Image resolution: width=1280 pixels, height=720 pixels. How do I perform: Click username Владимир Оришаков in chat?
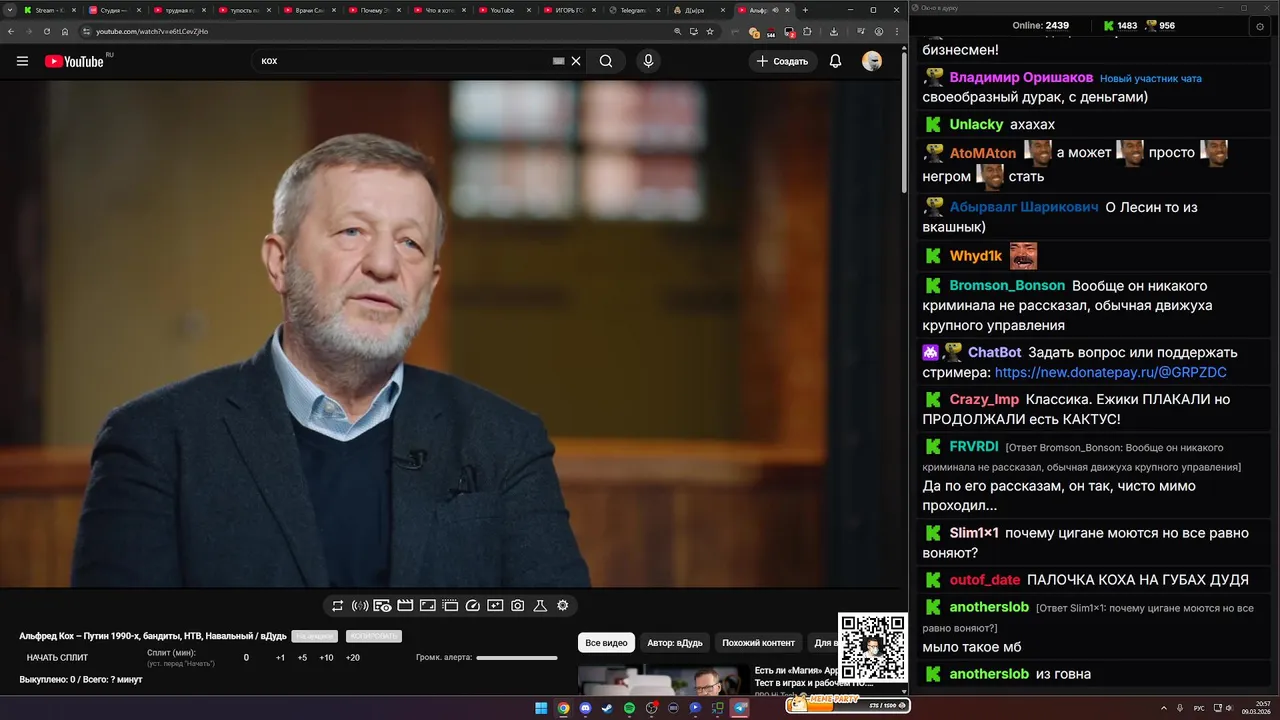tap(1021, 77)
